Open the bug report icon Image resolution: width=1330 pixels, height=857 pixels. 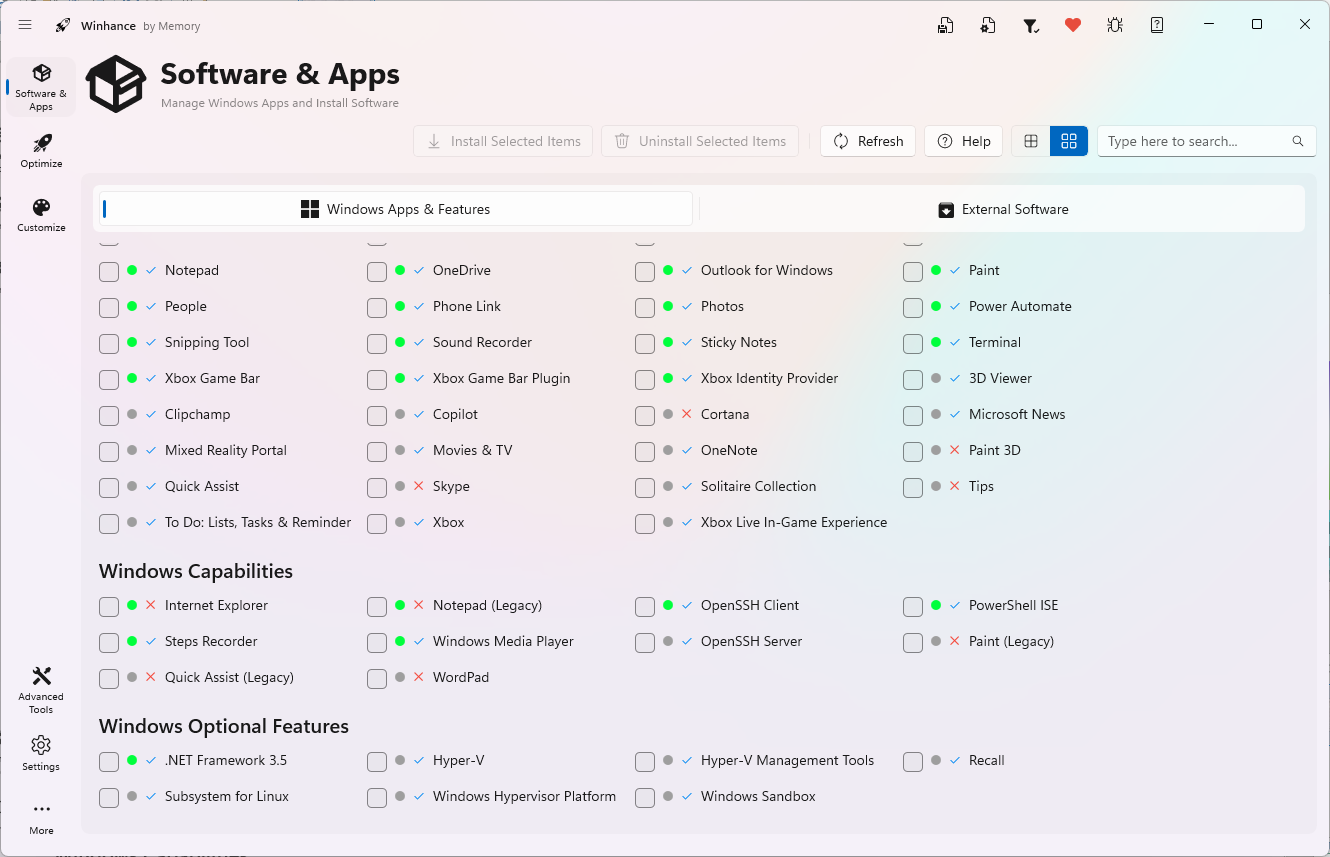point(1115,25)
